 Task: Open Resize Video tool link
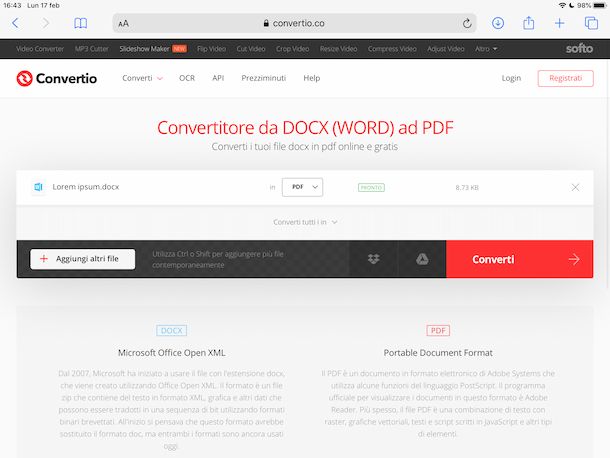pyautogui.click(x=338, y=49)
